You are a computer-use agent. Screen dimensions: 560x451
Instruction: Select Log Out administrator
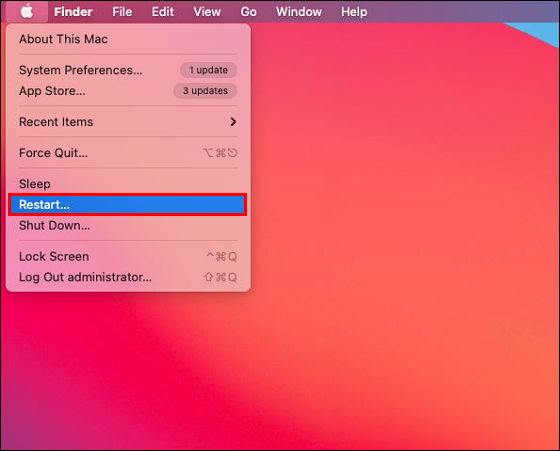pyautogui.click(x=128, y=277)
